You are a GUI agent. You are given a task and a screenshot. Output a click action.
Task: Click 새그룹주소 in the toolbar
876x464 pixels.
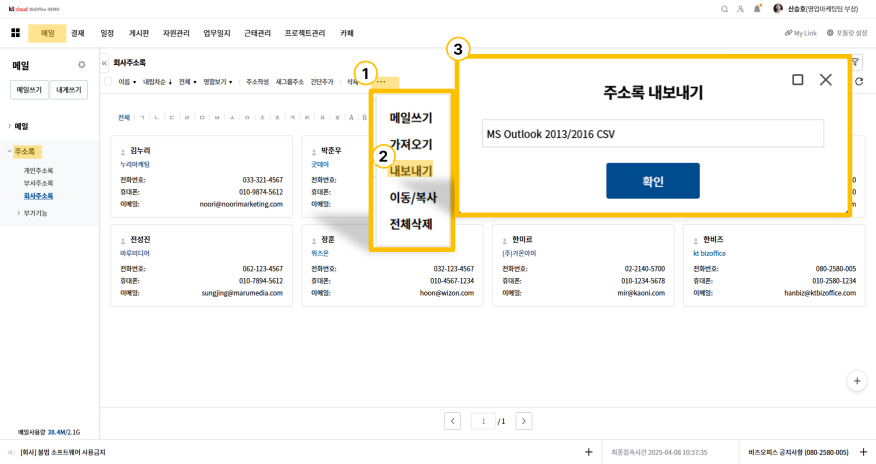tap(290, 82)
